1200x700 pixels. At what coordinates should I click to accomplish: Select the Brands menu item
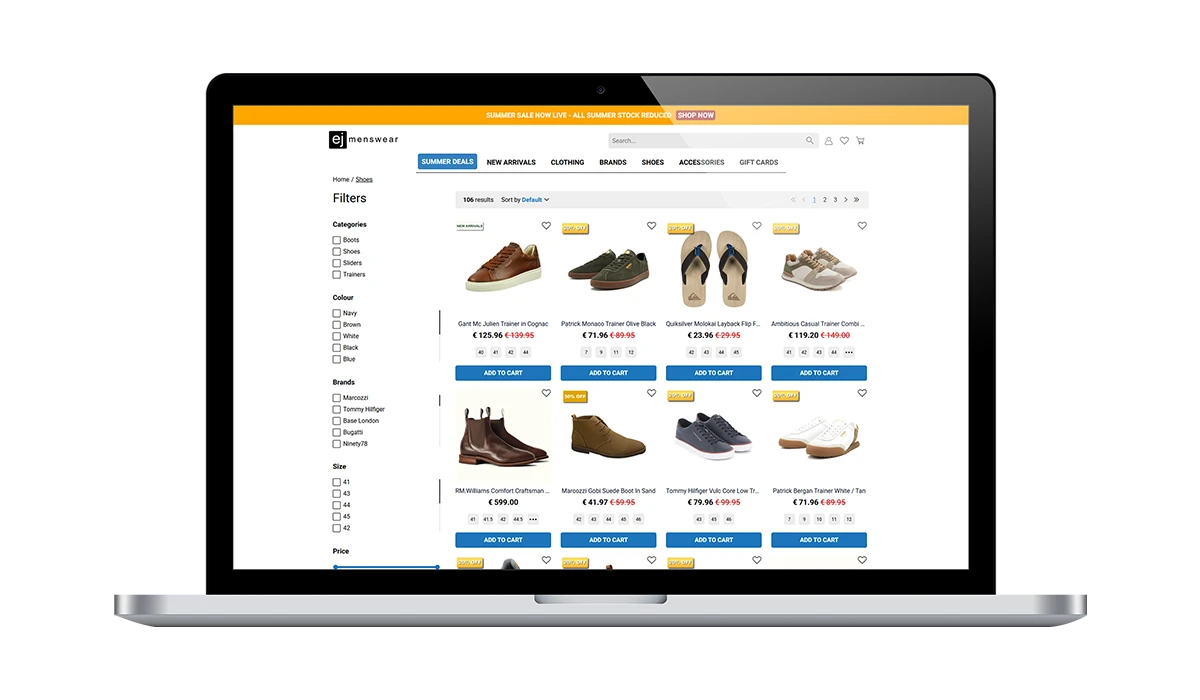(x=613, y=162)
